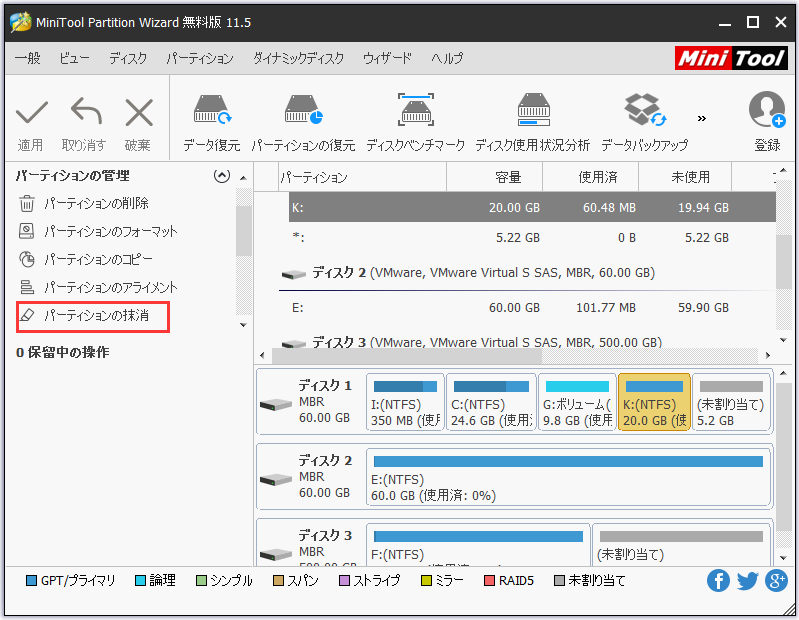Viewport: 799px width, 620px height.
Task: Select 未割り当て 5.2 GB block on Disk 1
Action: 731,402
